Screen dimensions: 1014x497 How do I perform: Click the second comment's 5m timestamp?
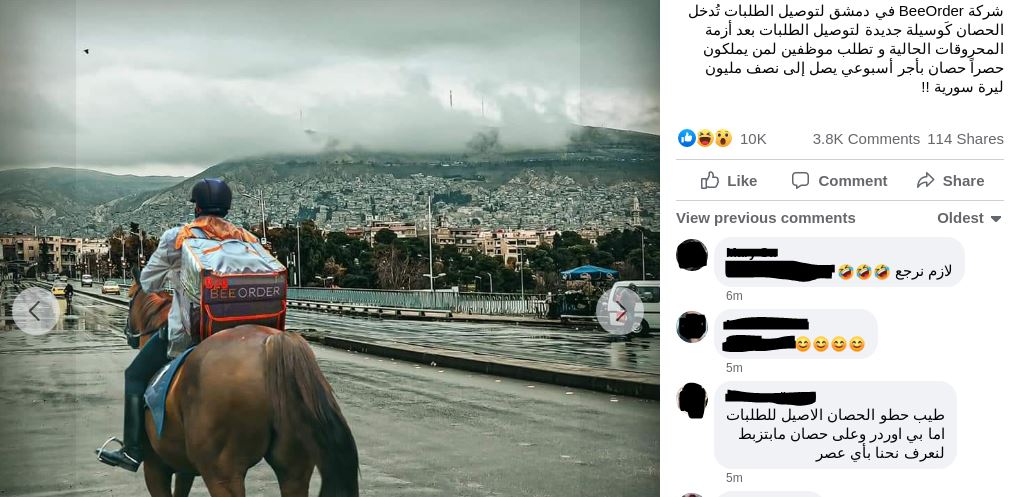734,368
